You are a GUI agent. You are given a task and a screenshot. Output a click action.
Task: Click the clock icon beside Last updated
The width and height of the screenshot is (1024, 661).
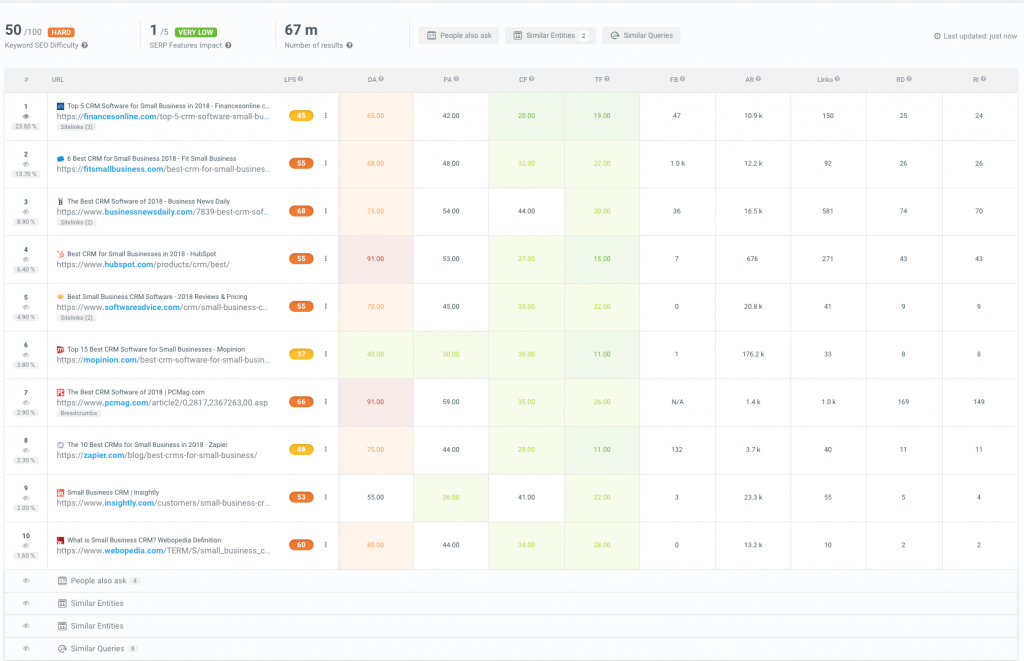click(937, 36)
